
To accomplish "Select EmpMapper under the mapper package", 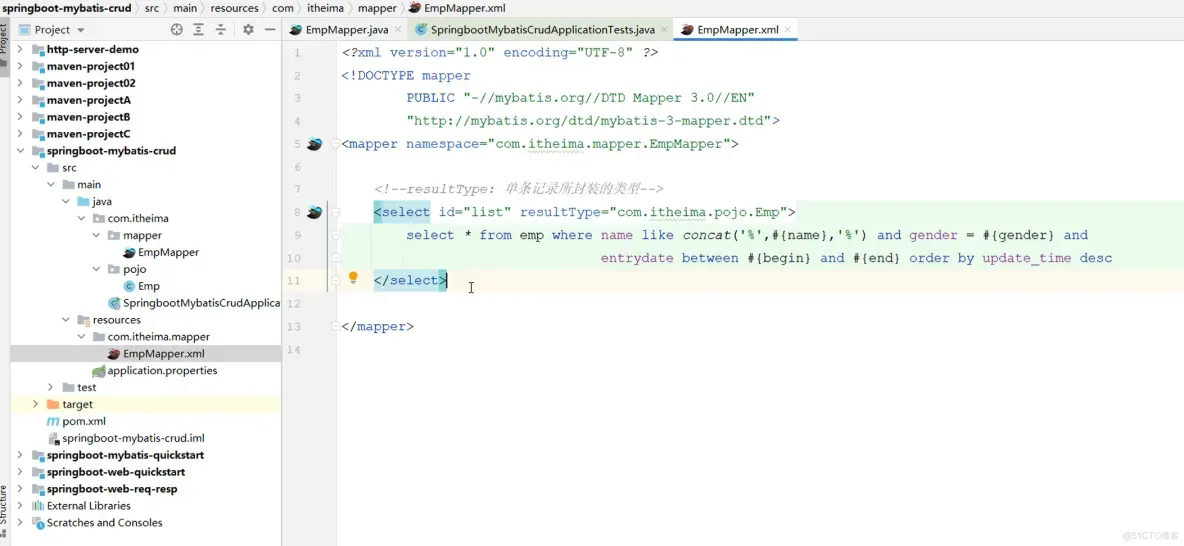I will pyautogui.click(x=168, y=252).
